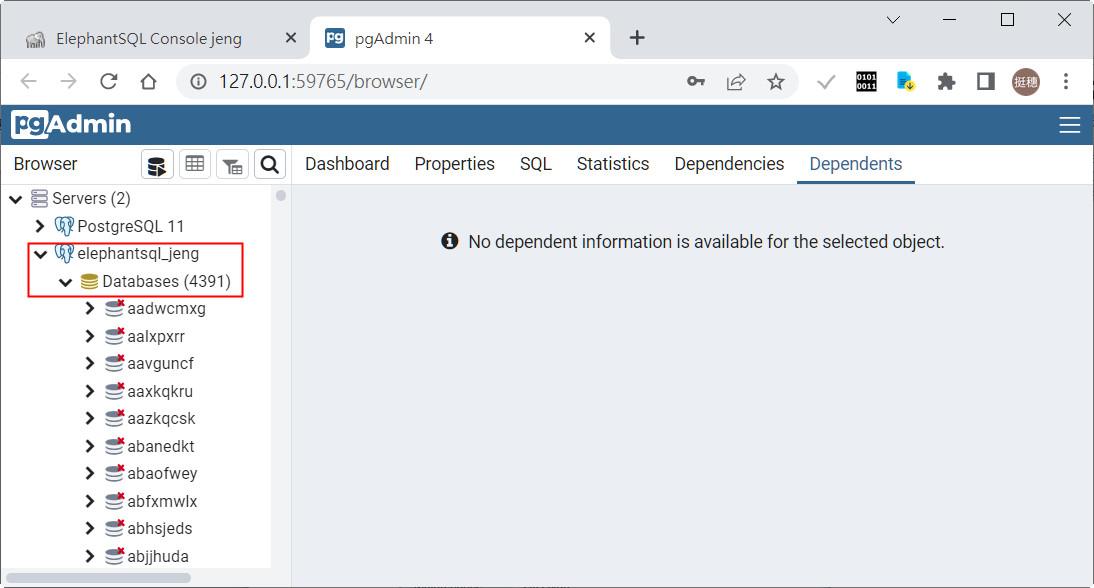View site information icon in address bar

click(x=198, y=82)
